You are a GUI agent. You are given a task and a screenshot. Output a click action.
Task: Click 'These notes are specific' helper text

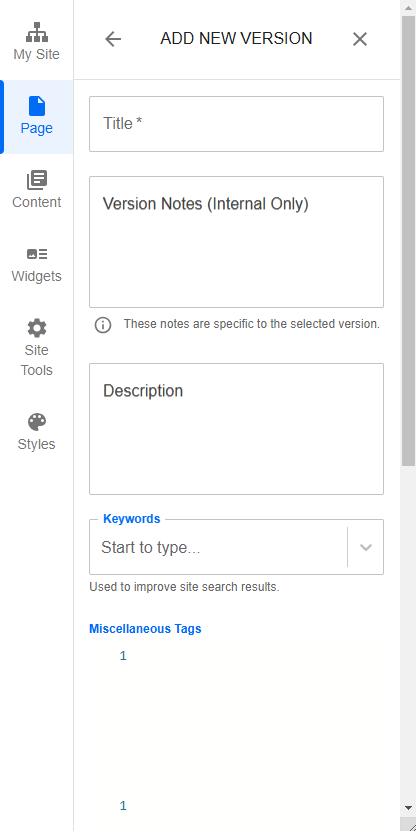click(x=252, y=324)
